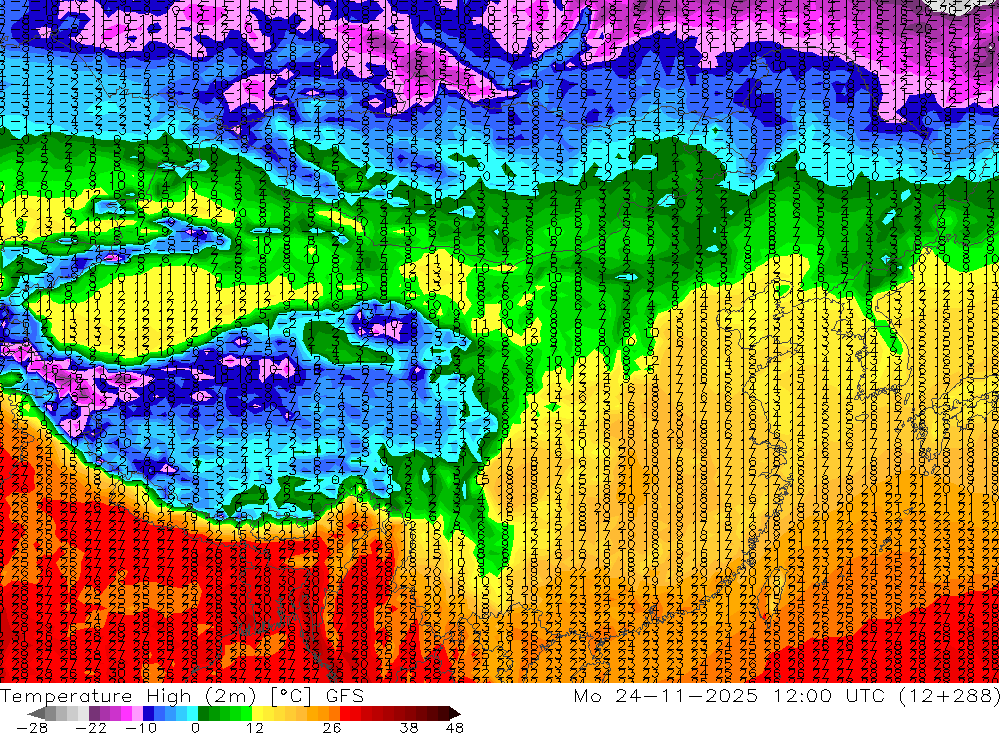The image size is (1000, 733).
Task: Click the -22 value on the color scale
Action: (91, 728)
